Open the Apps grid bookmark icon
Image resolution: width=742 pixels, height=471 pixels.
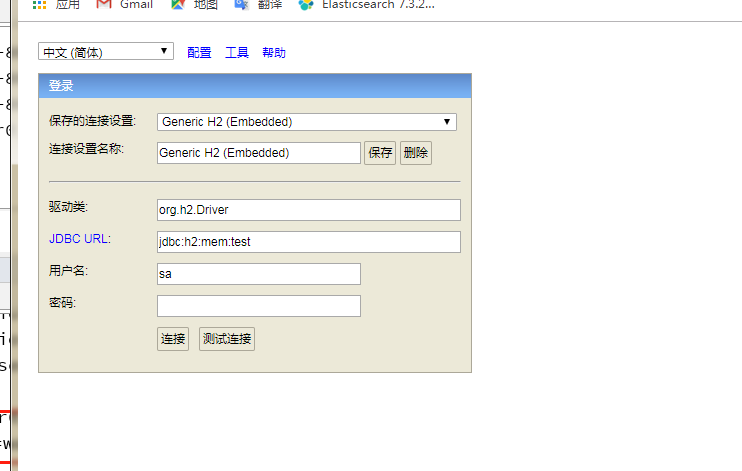coord(39,5)
